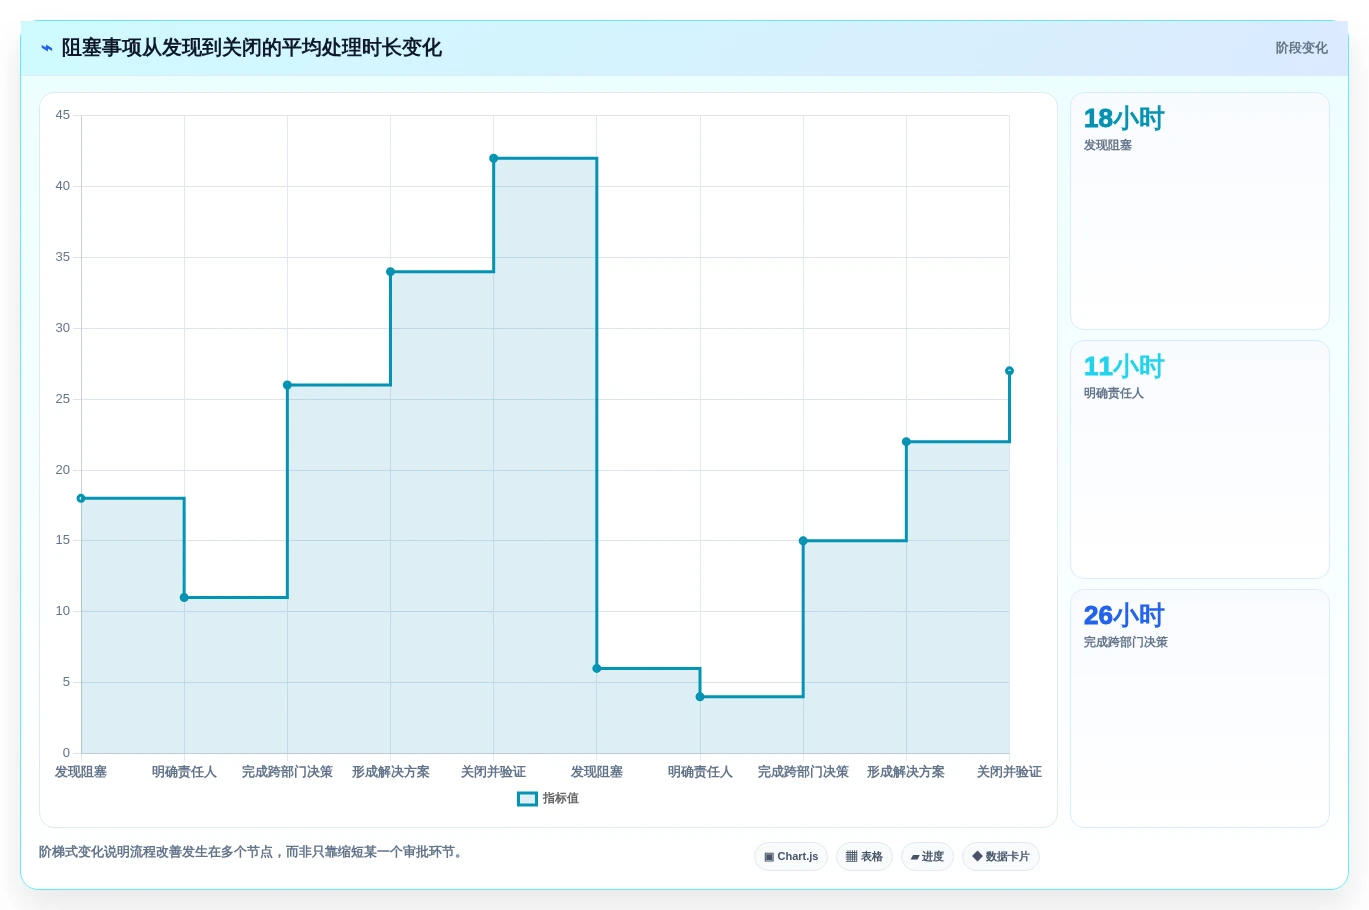This screenshot has height=910, width=1369.
Task: Click the lightning bolt icon beside the title
Action: click(47, 48)
